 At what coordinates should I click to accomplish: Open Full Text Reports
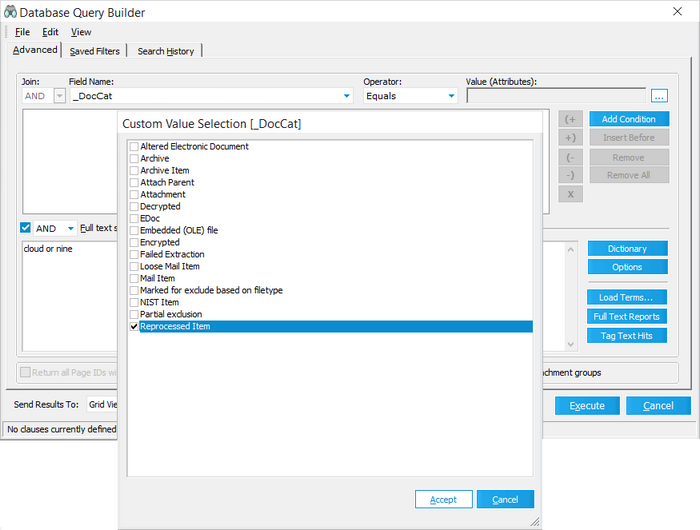pyautogui.click(x=626, y=317)
